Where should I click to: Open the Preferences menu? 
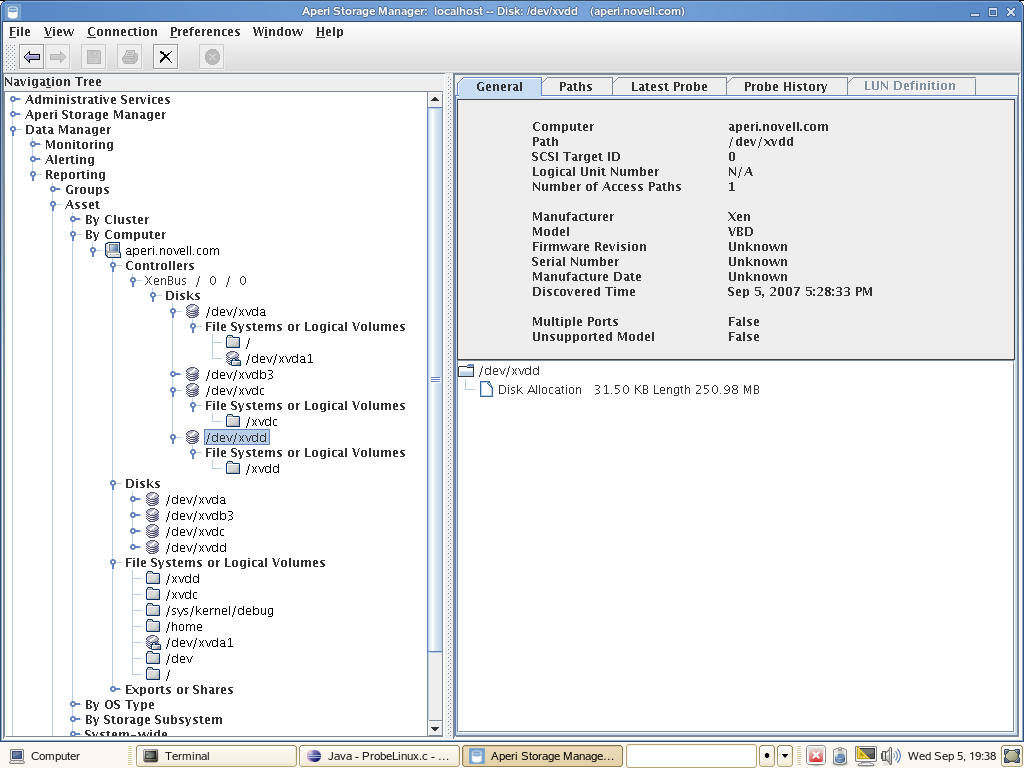tap(205, 31)
